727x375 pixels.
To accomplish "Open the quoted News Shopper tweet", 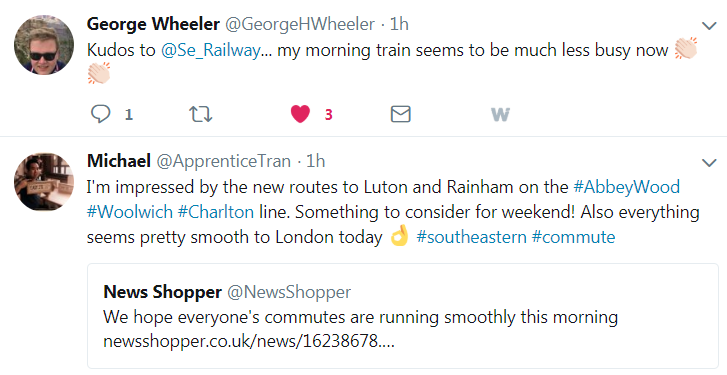I will click(402, 316).
